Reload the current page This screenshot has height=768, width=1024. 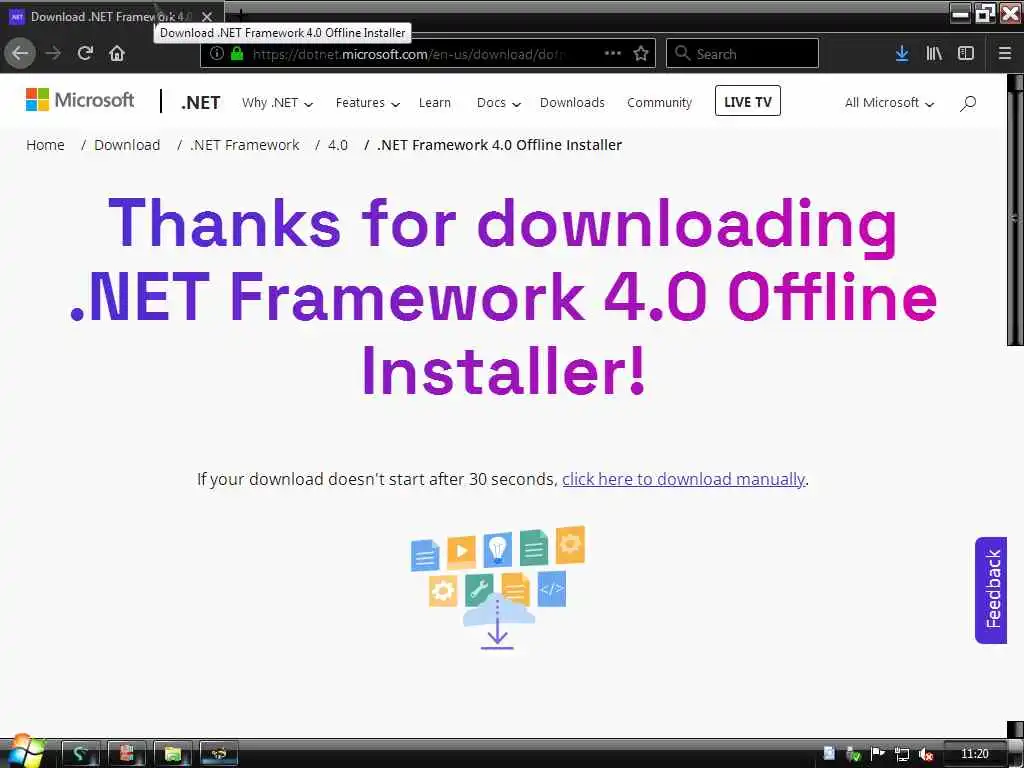(x=86, y=53)
